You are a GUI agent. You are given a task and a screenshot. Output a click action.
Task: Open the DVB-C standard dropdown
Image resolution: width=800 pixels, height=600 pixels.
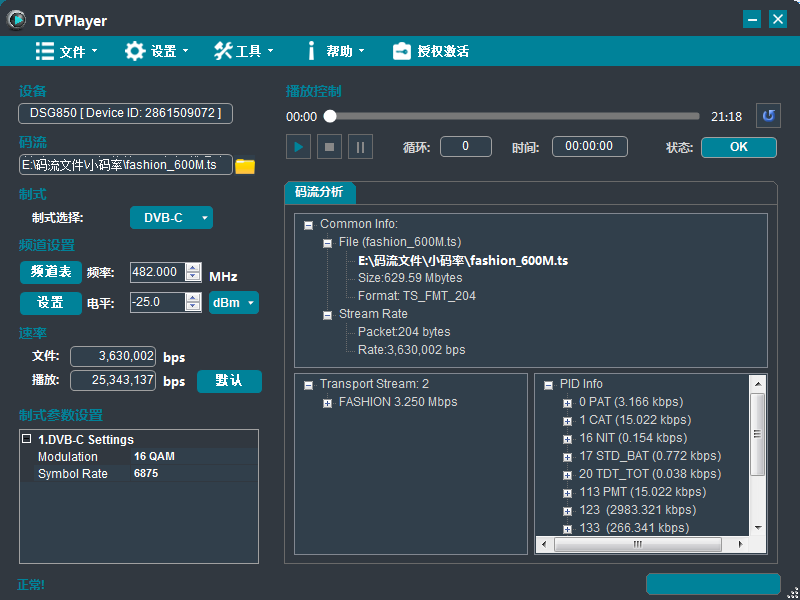click(171, 218)
